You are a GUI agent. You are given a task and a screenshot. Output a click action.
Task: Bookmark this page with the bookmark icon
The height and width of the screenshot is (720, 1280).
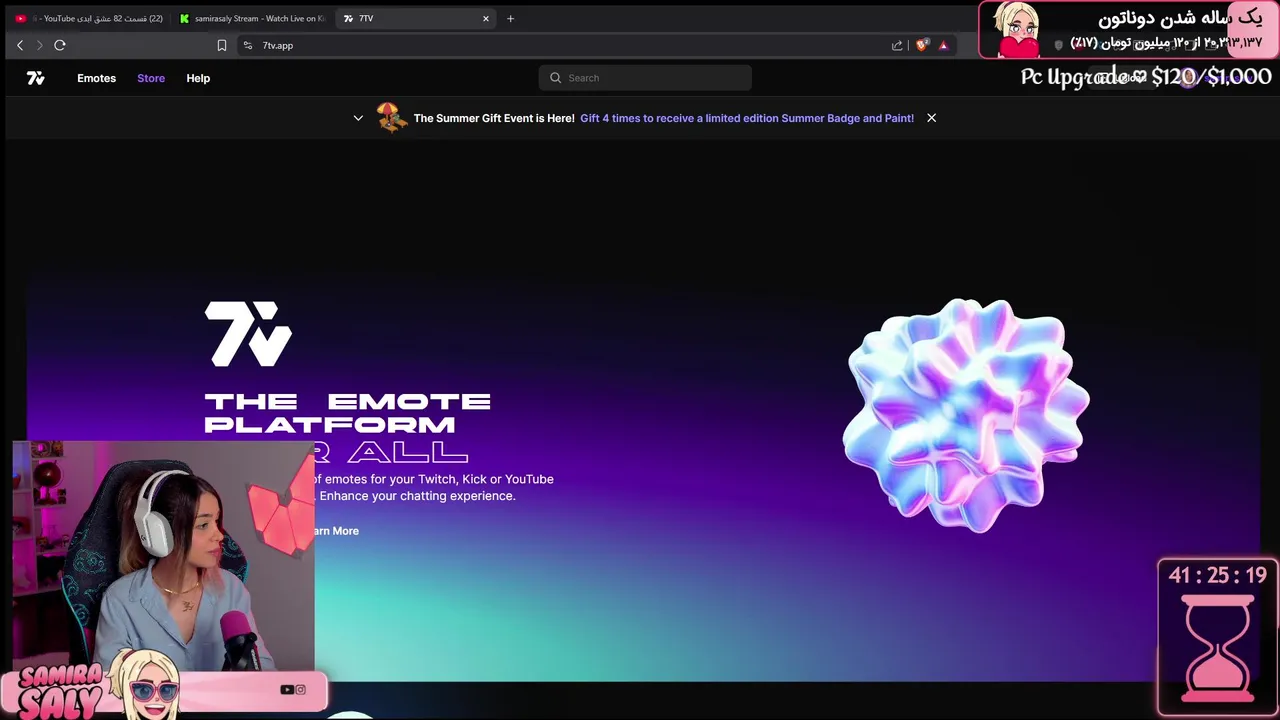click(x=222, y=45)
